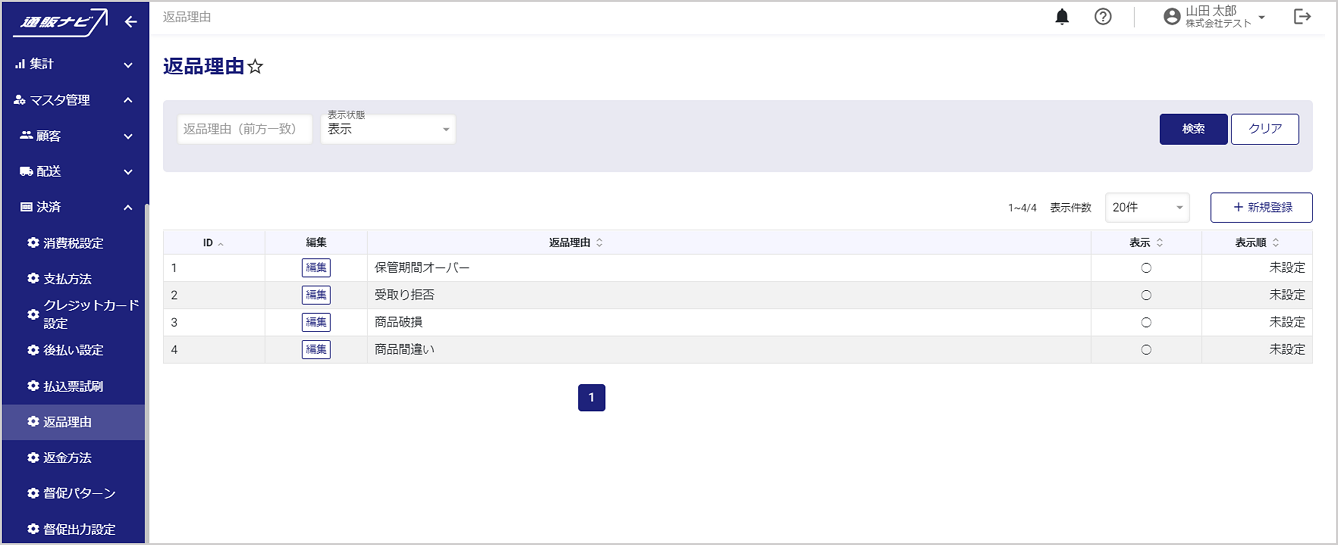
Task: Click the logout icon in header
Action: click(x=1302, y=17)
